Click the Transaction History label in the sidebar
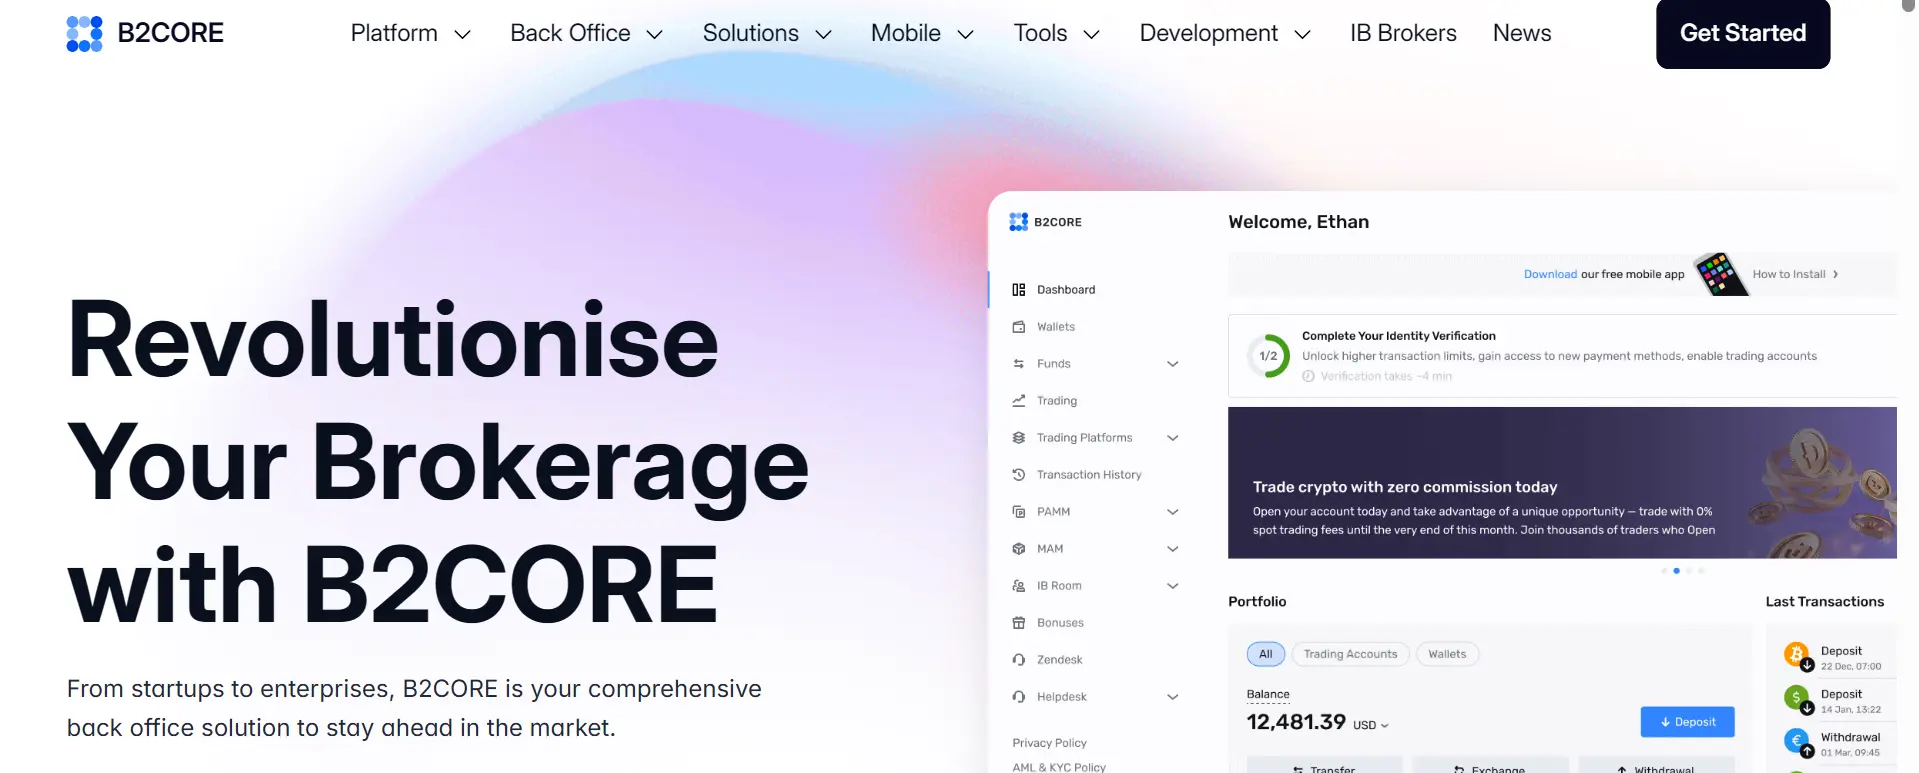 click(x=1089, y=475)
